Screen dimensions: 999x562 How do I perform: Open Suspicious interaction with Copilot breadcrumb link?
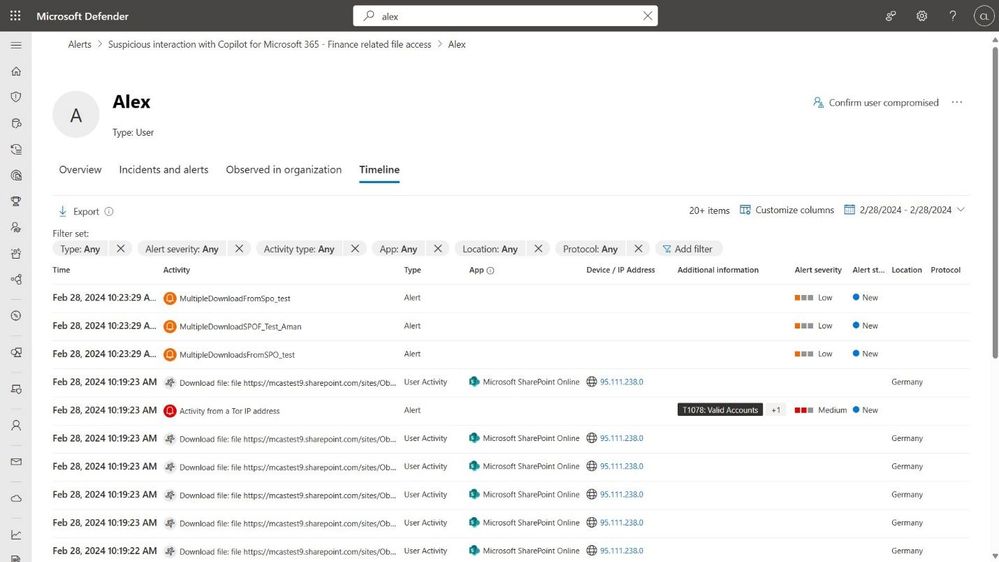coord(270,45)
